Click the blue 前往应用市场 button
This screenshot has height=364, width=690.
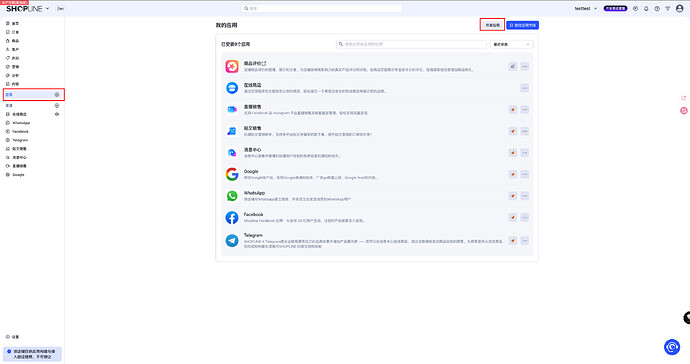tap(522, 25)
